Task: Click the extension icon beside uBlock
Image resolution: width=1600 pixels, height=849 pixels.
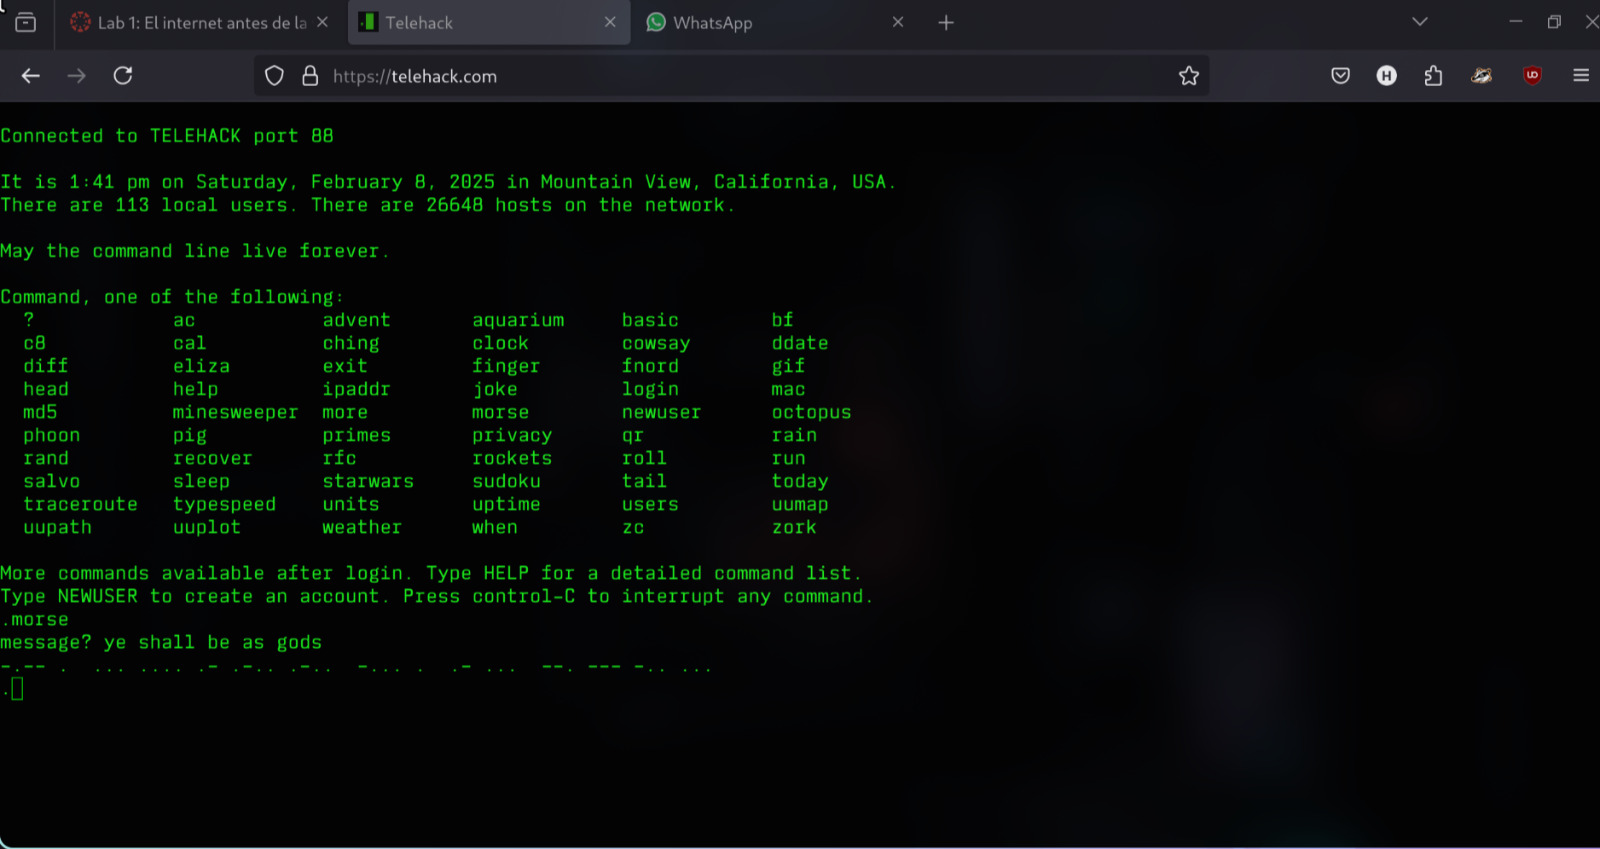Action: tap(1482, 76)
